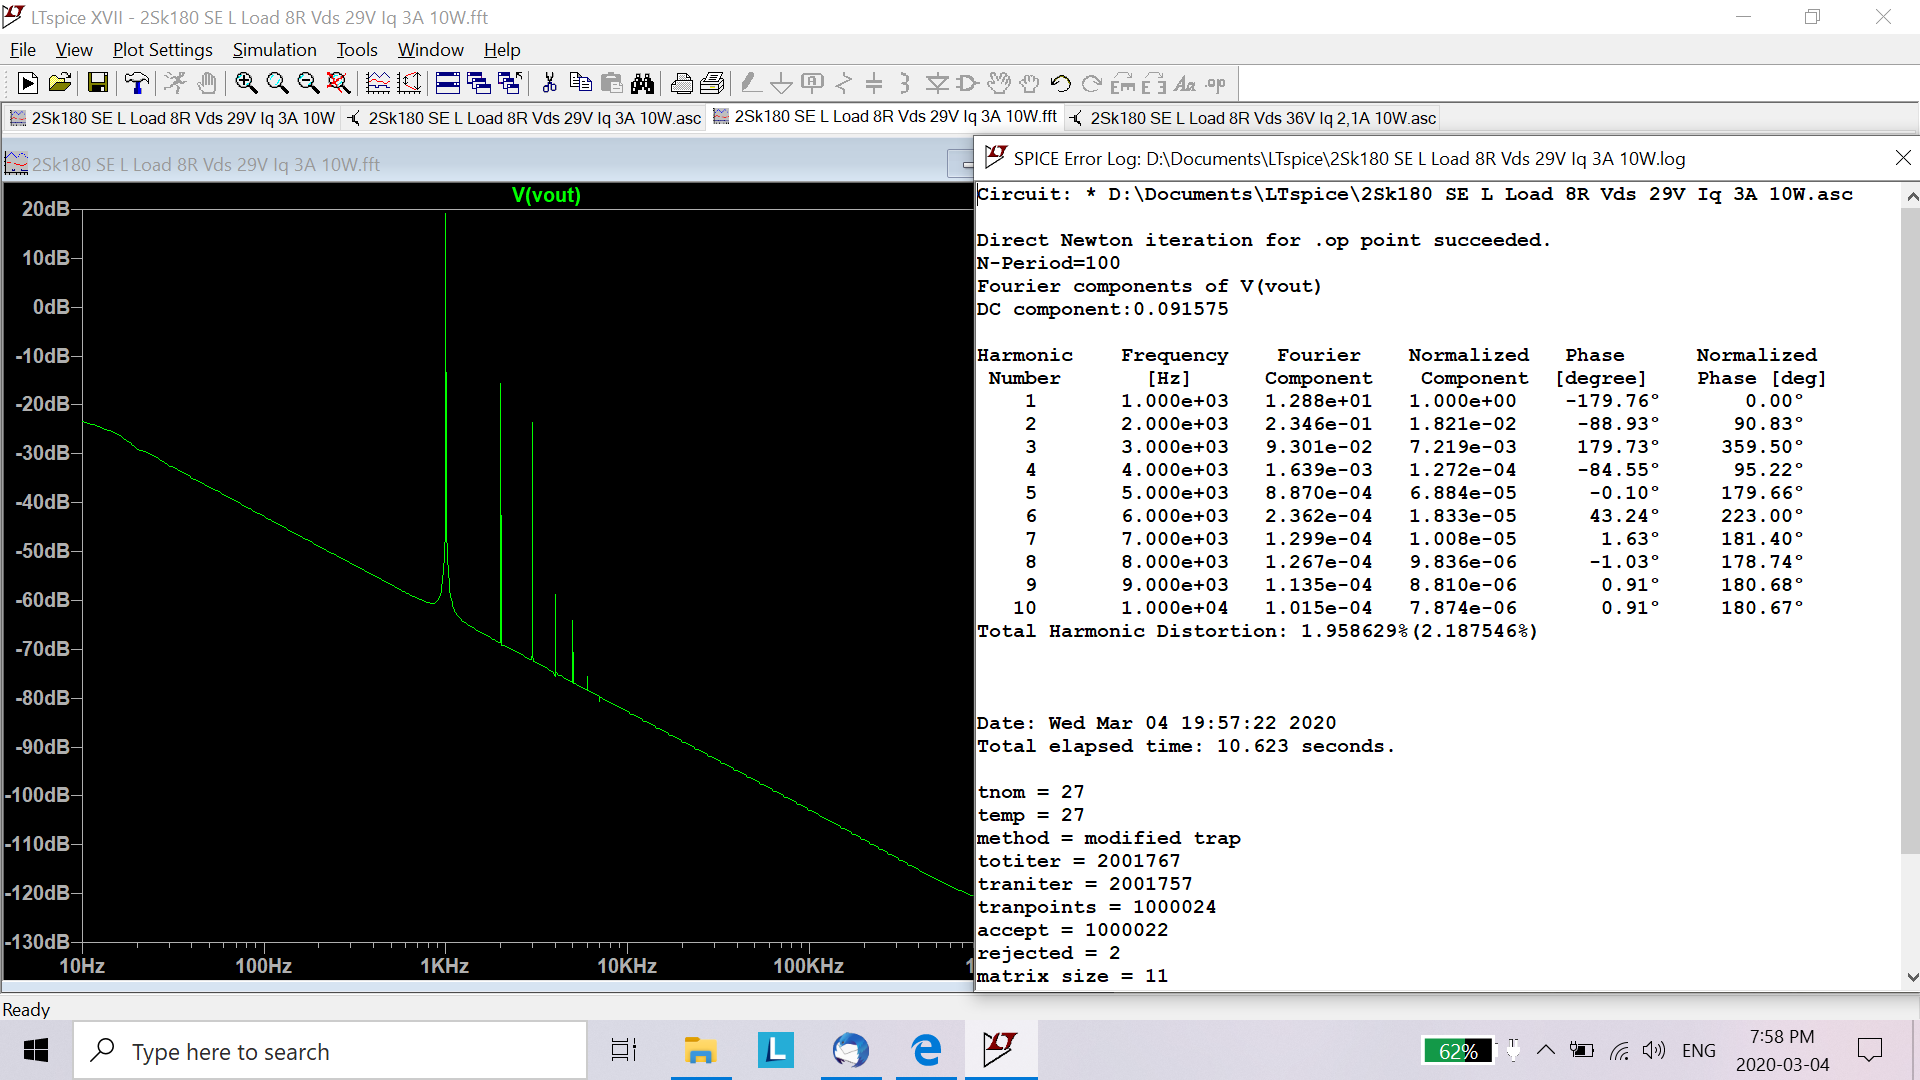This screenshot has height=1080, width=1920.
Task: Click LTspice icon in taskbar
Action: coord(1001,1051)
